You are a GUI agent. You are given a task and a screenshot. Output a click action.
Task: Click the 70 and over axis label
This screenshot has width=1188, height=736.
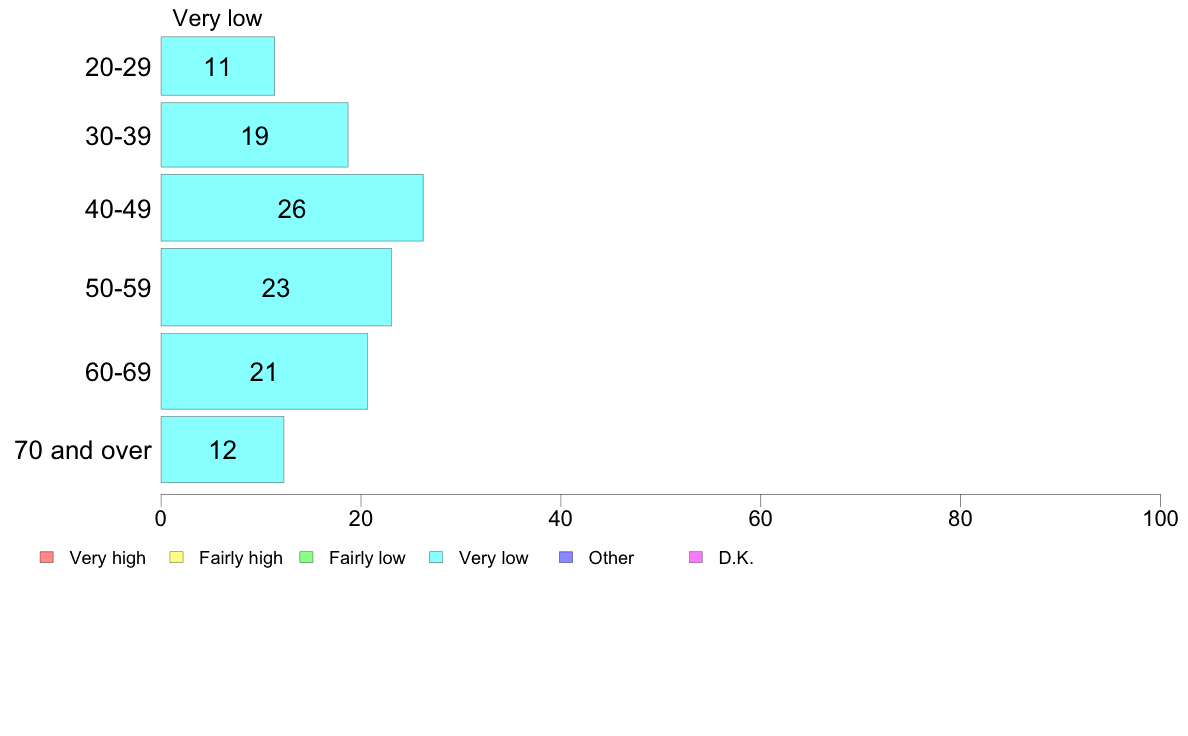pos(83,450)
